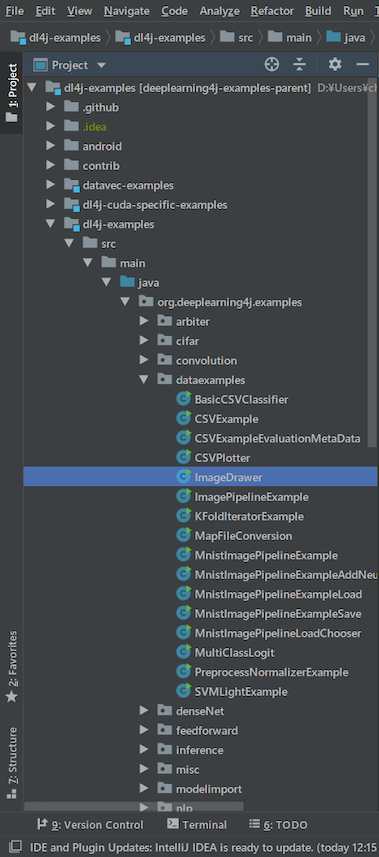Image resolution: width=379 pixels, height=857 pixels.
Task: Expand the misc package
Action: click(x=144, y=769)
